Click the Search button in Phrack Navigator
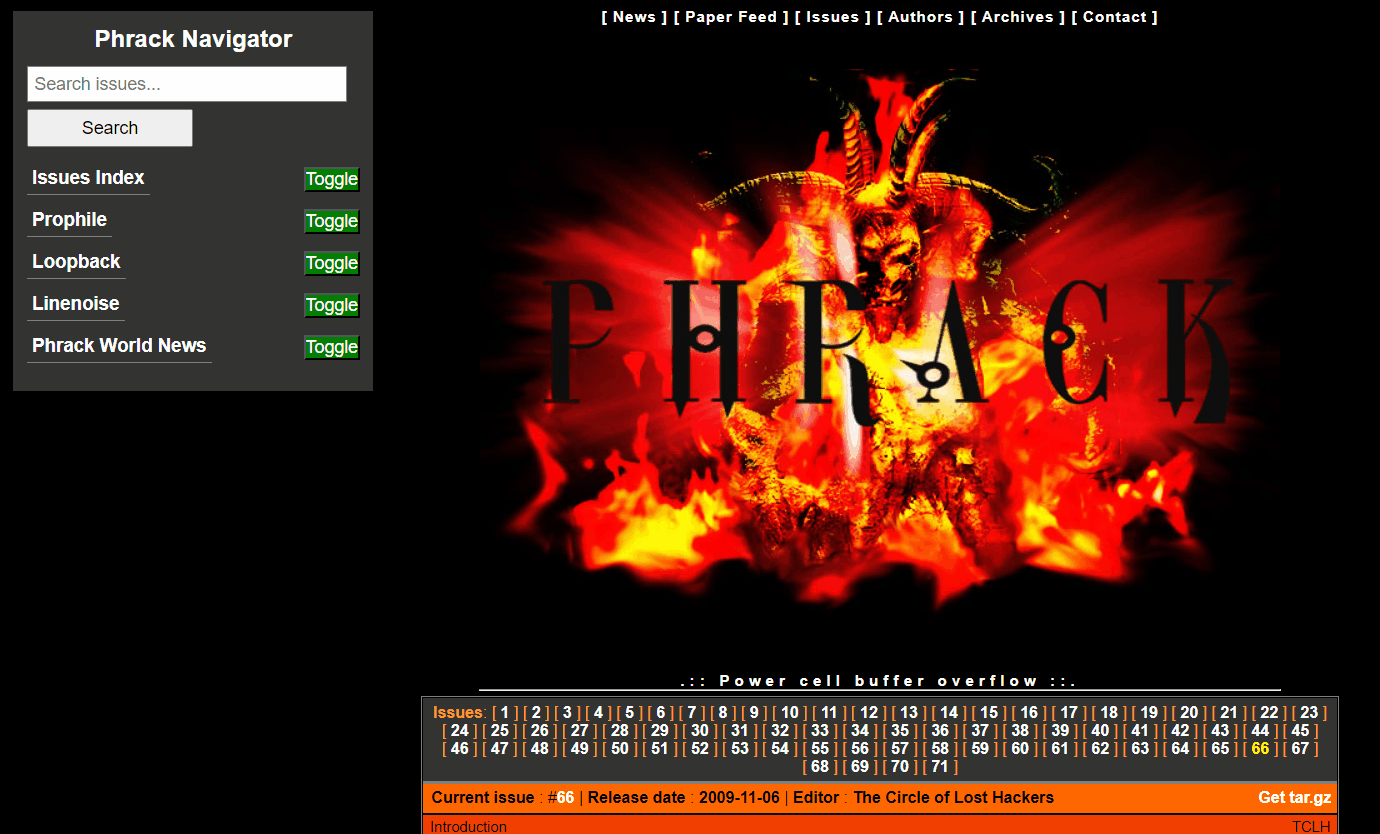This screenshot has height=834, width=1380. [x=110, y=128]
